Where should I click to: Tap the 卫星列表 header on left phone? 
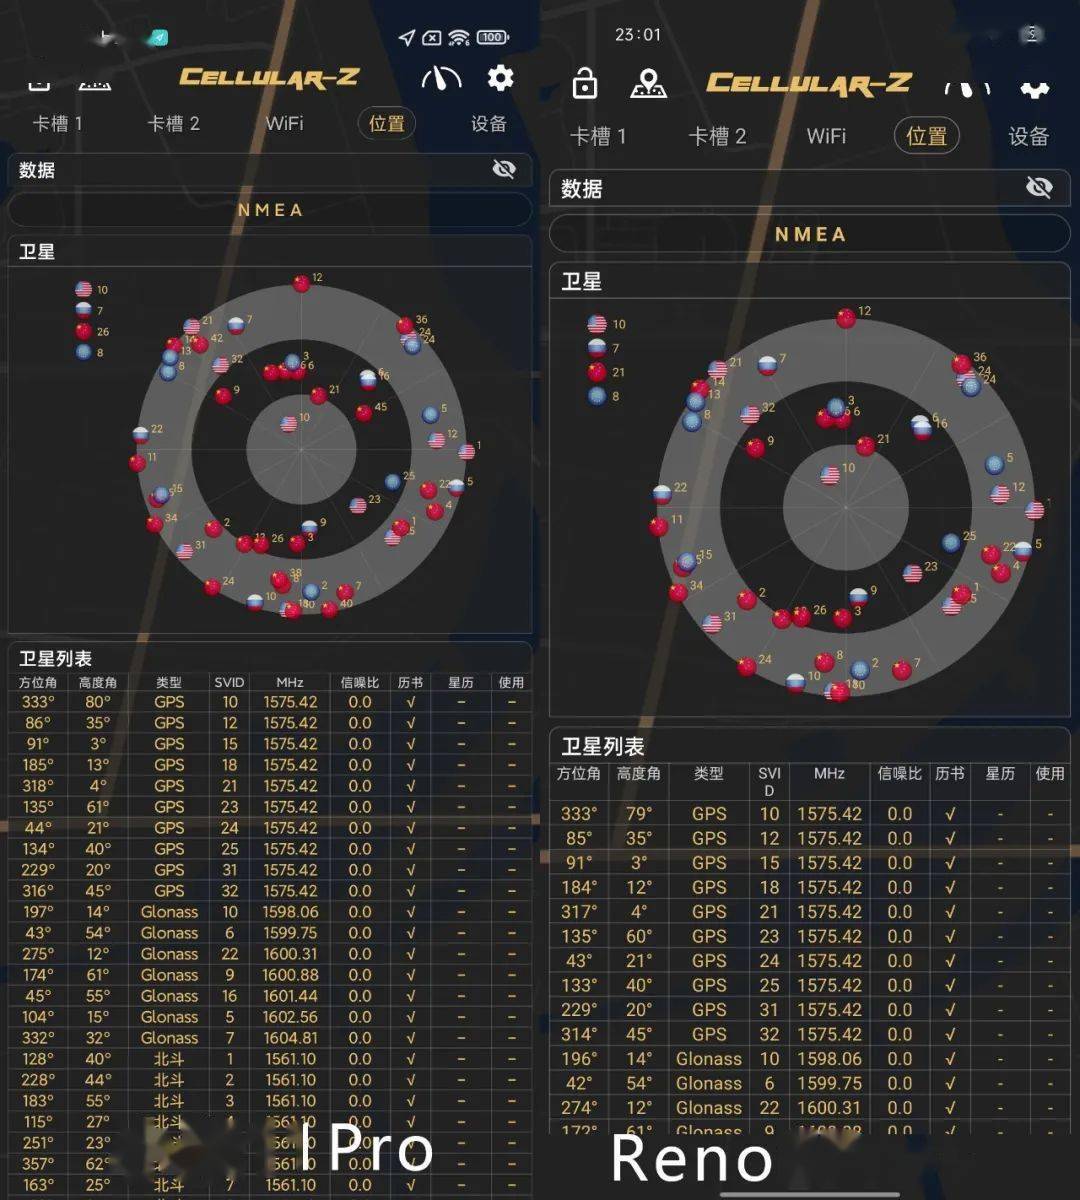point(56,658)
